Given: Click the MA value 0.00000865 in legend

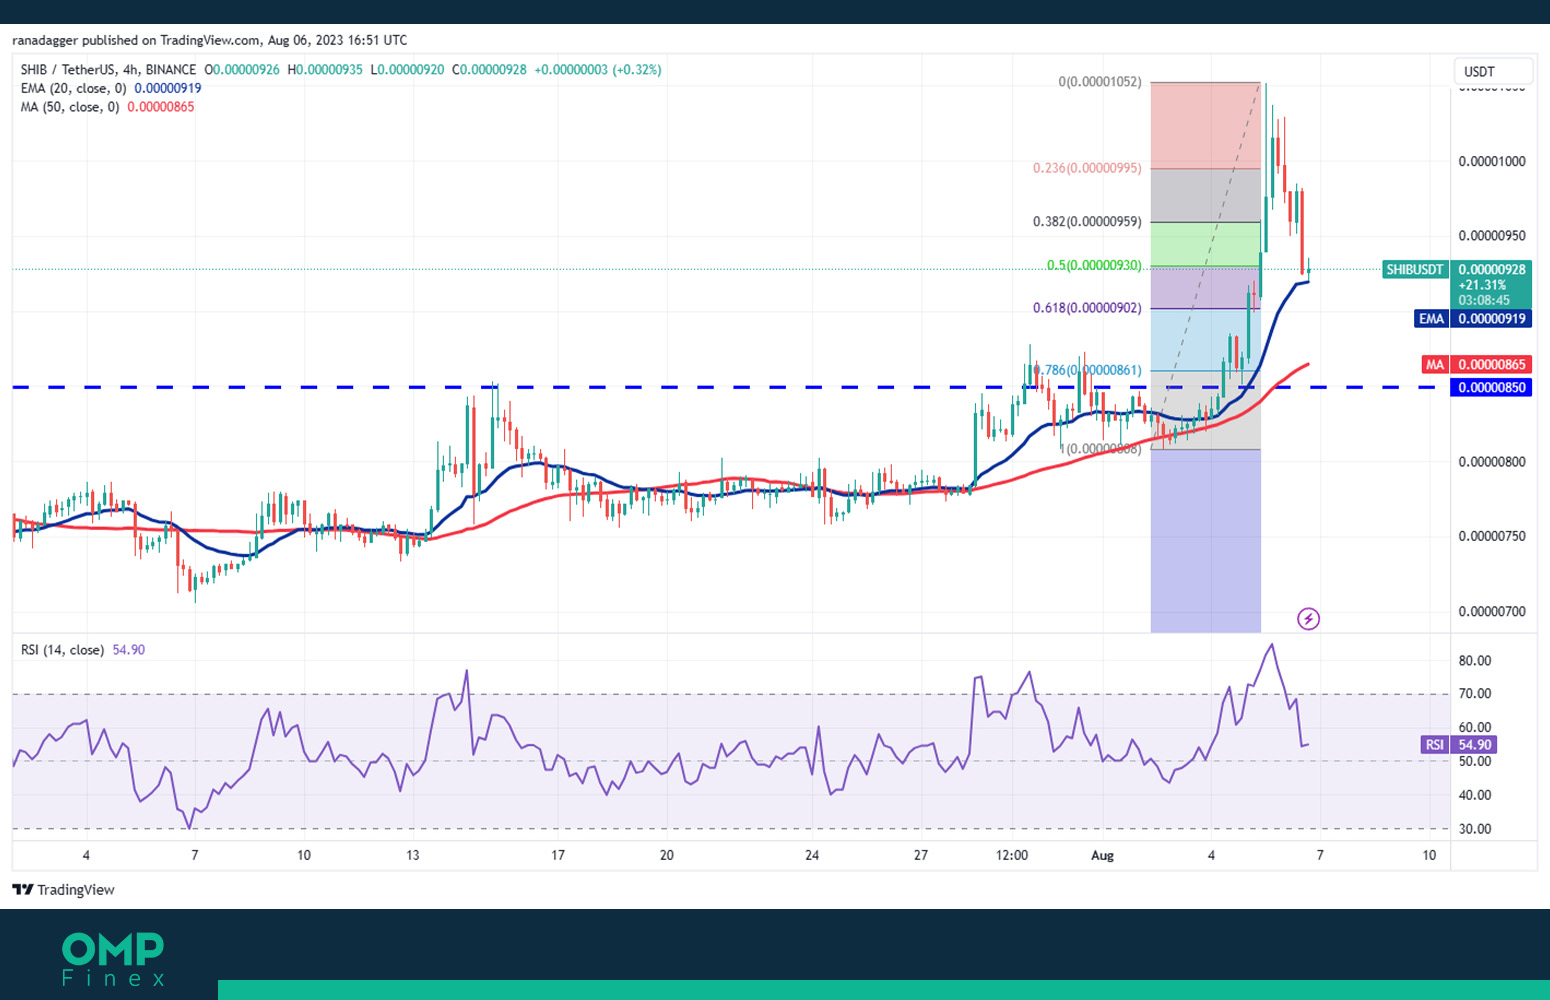Looking at the screenshot, I should tap(161, 107).
